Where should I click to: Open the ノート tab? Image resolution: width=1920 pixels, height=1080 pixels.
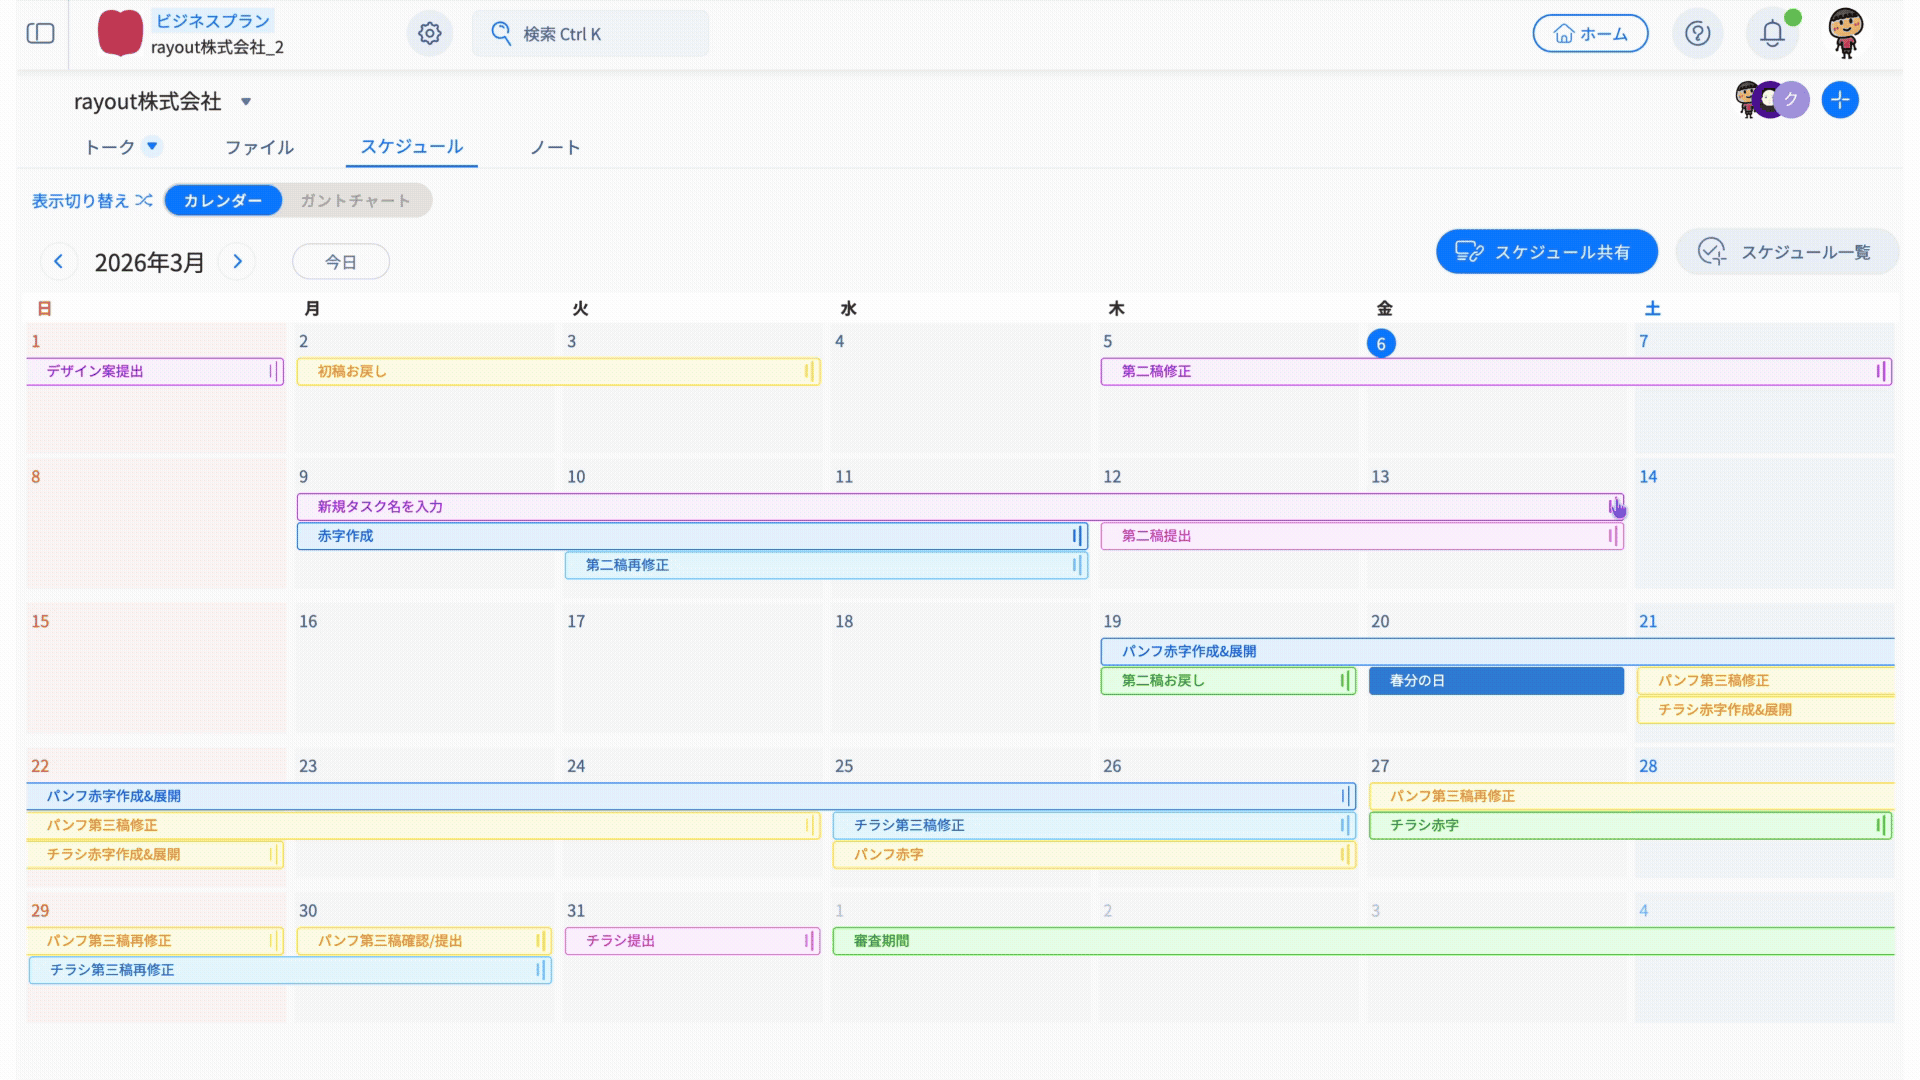click(x=555, y=147)
